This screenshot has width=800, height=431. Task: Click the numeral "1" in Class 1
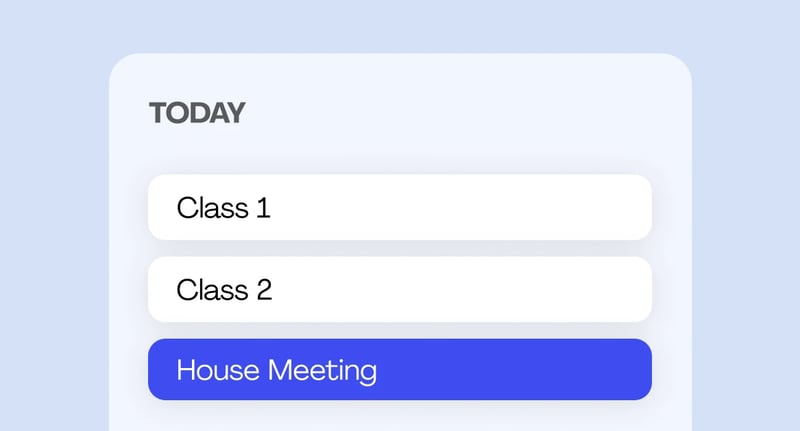pyautogui.click(x=263, y=208)
